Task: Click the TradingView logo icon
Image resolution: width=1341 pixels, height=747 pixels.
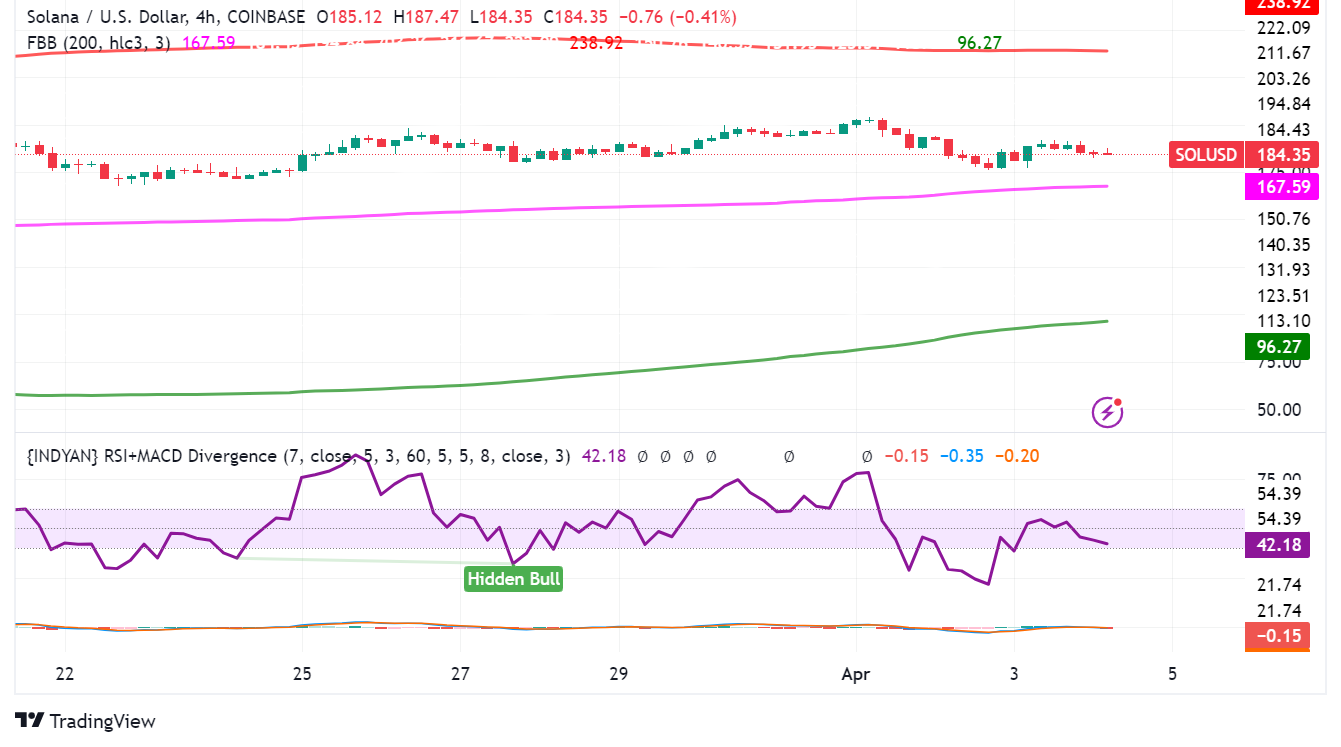Action: pos(30,721)
